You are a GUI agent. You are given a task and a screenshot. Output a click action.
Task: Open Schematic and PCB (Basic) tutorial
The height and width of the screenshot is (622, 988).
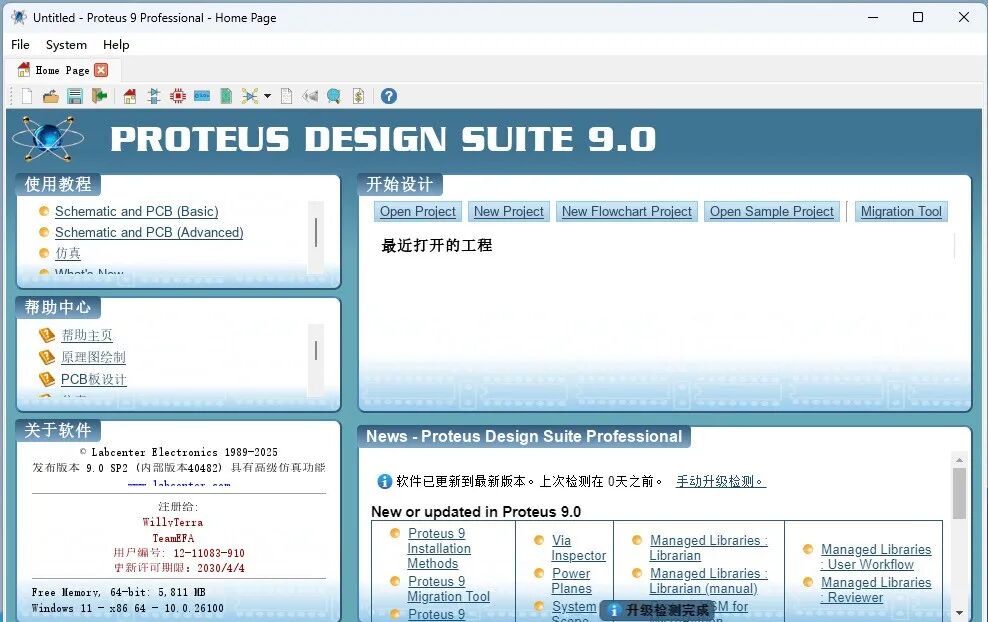[137, 212]
